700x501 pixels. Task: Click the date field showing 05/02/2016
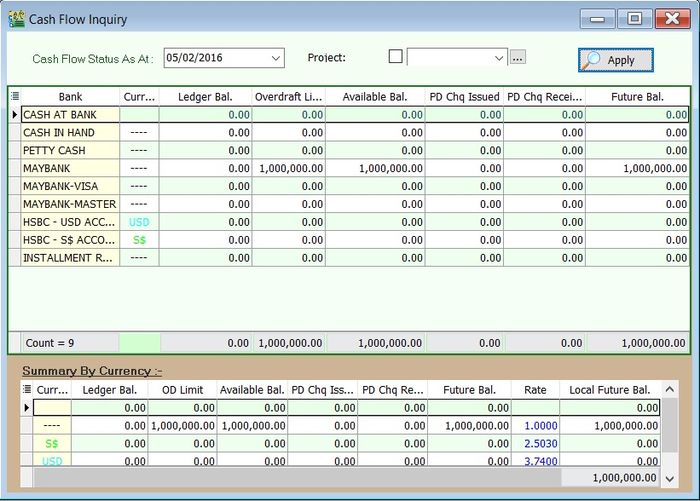(x=215, y=58)
